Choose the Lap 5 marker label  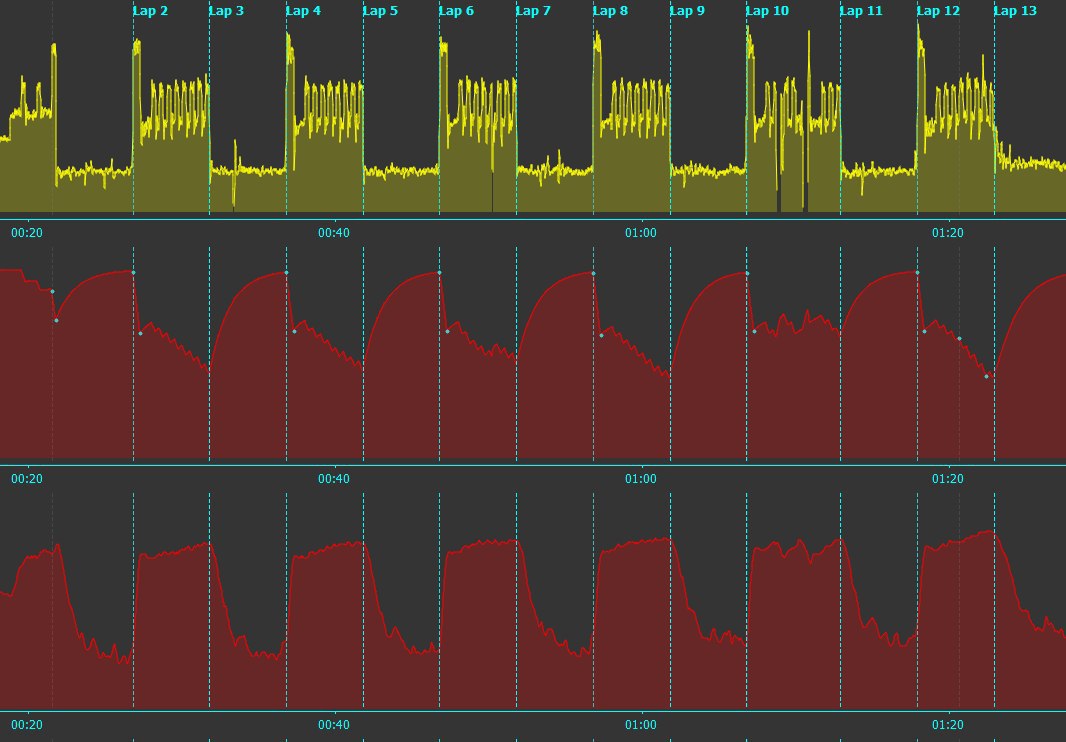pos(380,11)
